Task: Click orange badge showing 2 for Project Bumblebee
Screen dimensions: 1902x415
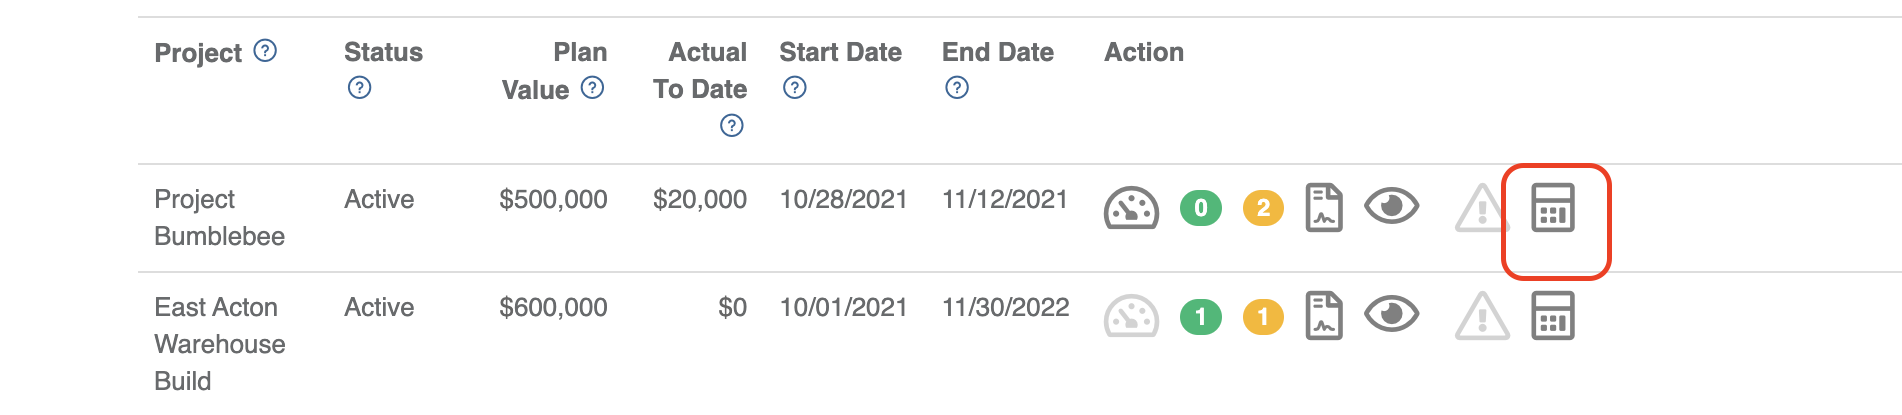Action: (1263, 208)
